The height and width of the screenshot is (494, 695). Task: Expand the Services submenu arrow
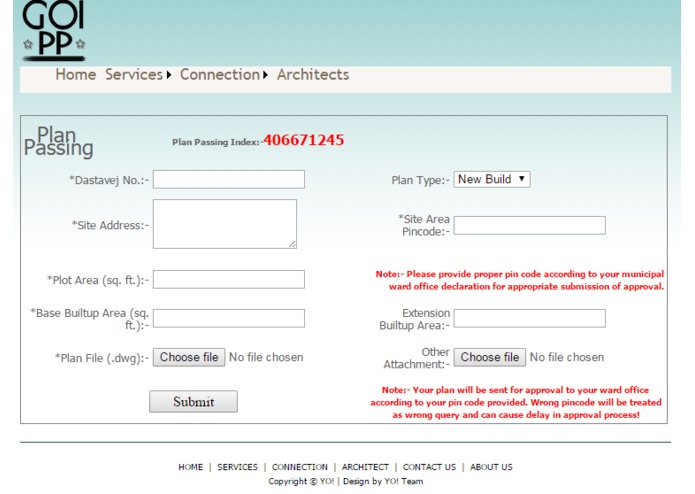[x=169, y=75]
